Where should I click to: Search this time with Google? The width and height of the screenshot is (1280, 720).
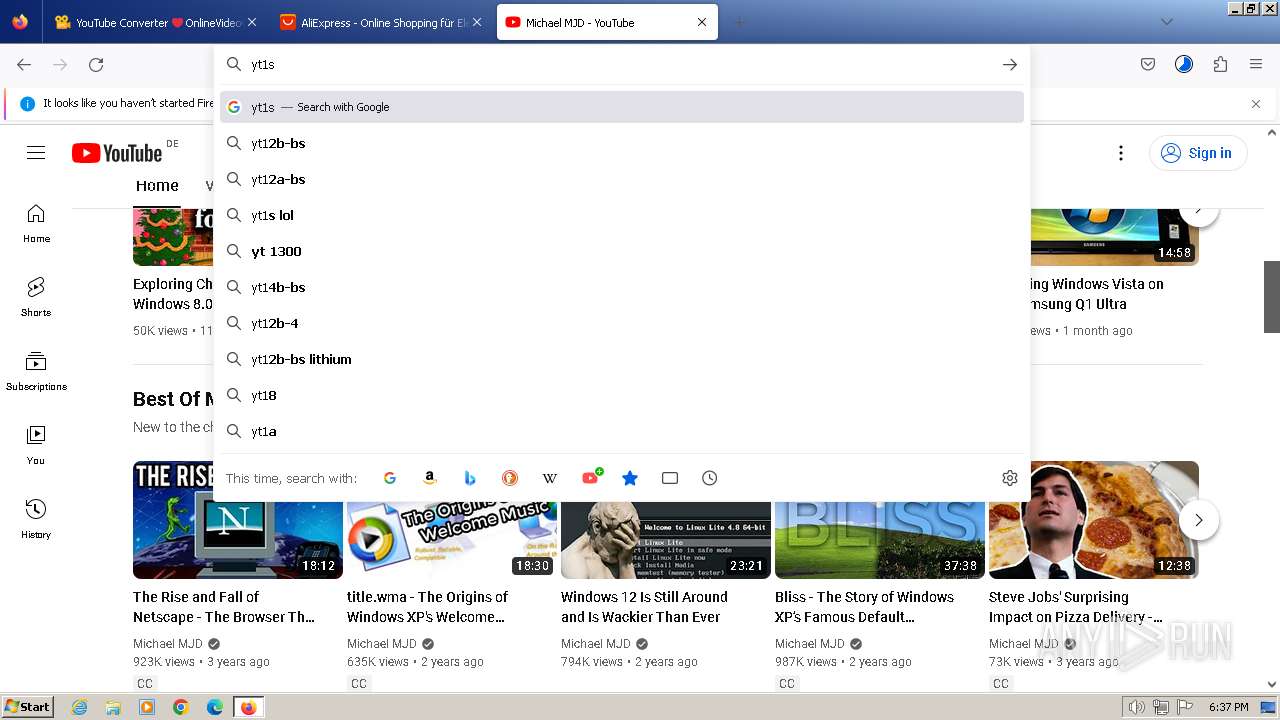tap(390, 478)
